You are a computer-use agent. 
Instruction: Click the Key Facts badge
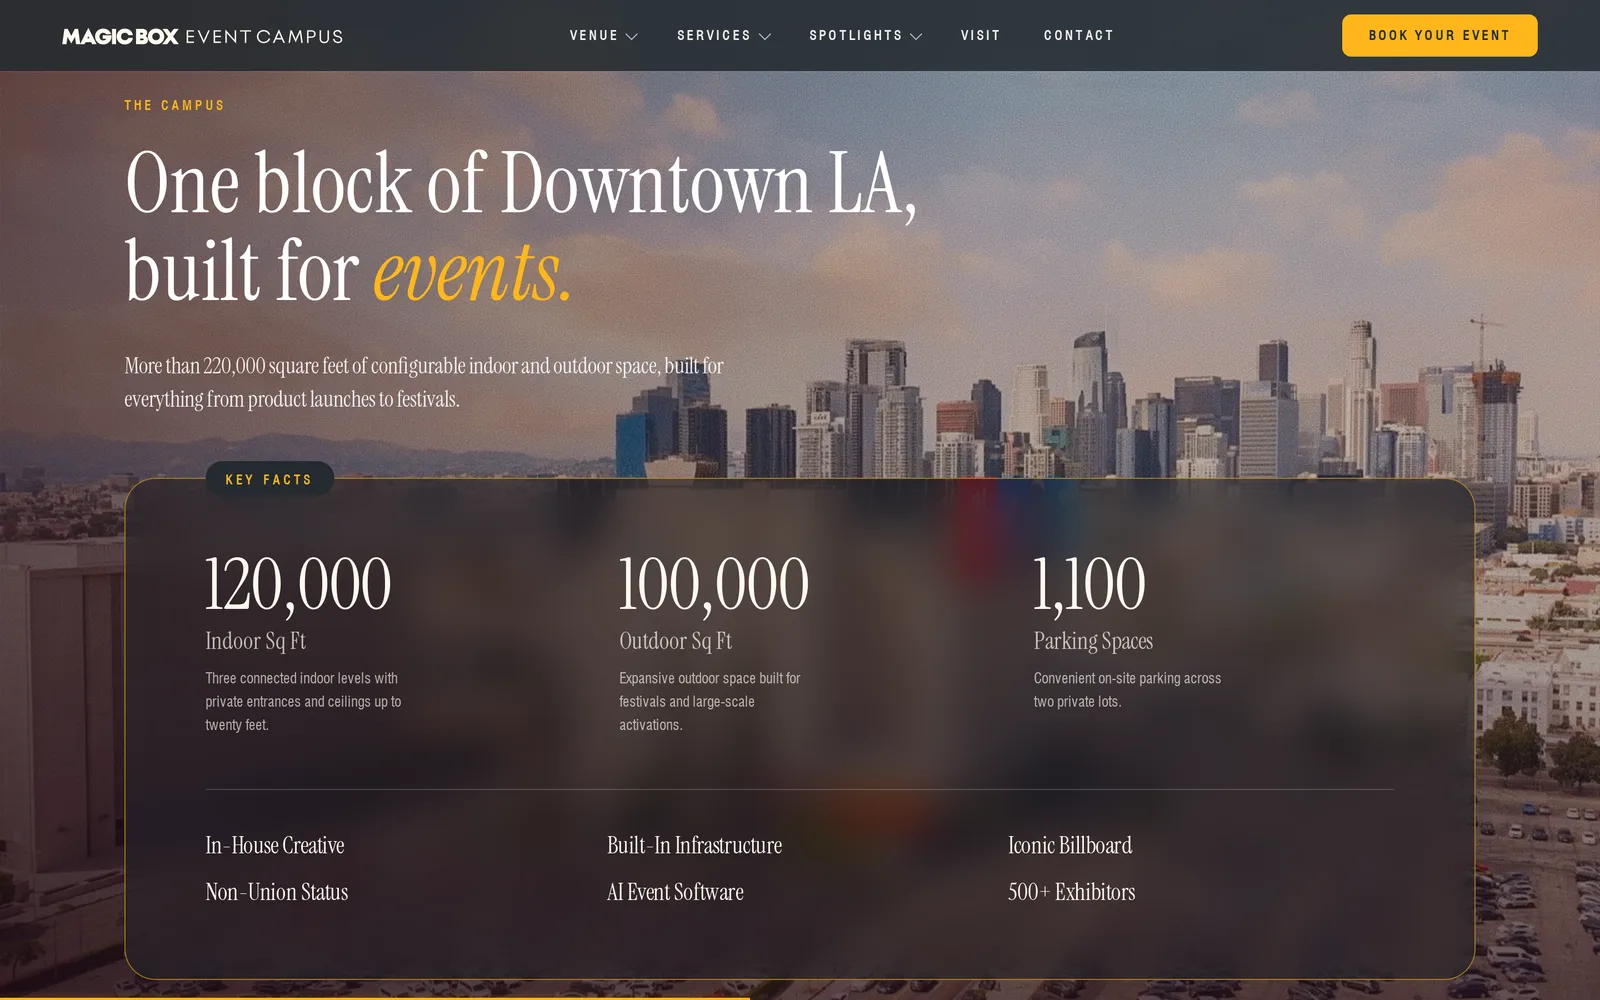[x=269, y=479]
